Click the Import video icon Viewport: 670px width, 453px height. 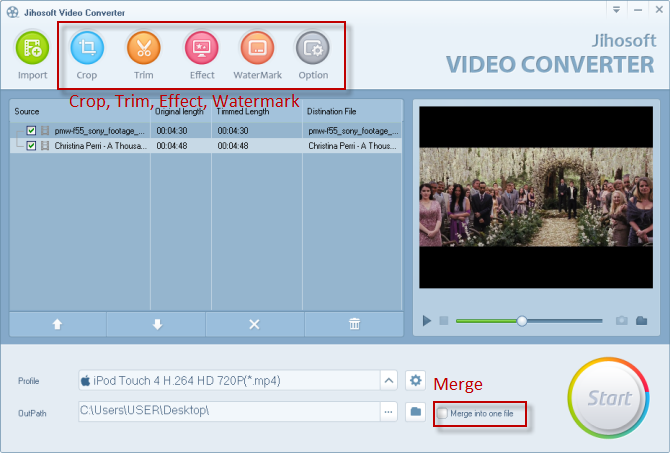pos(32,48)
